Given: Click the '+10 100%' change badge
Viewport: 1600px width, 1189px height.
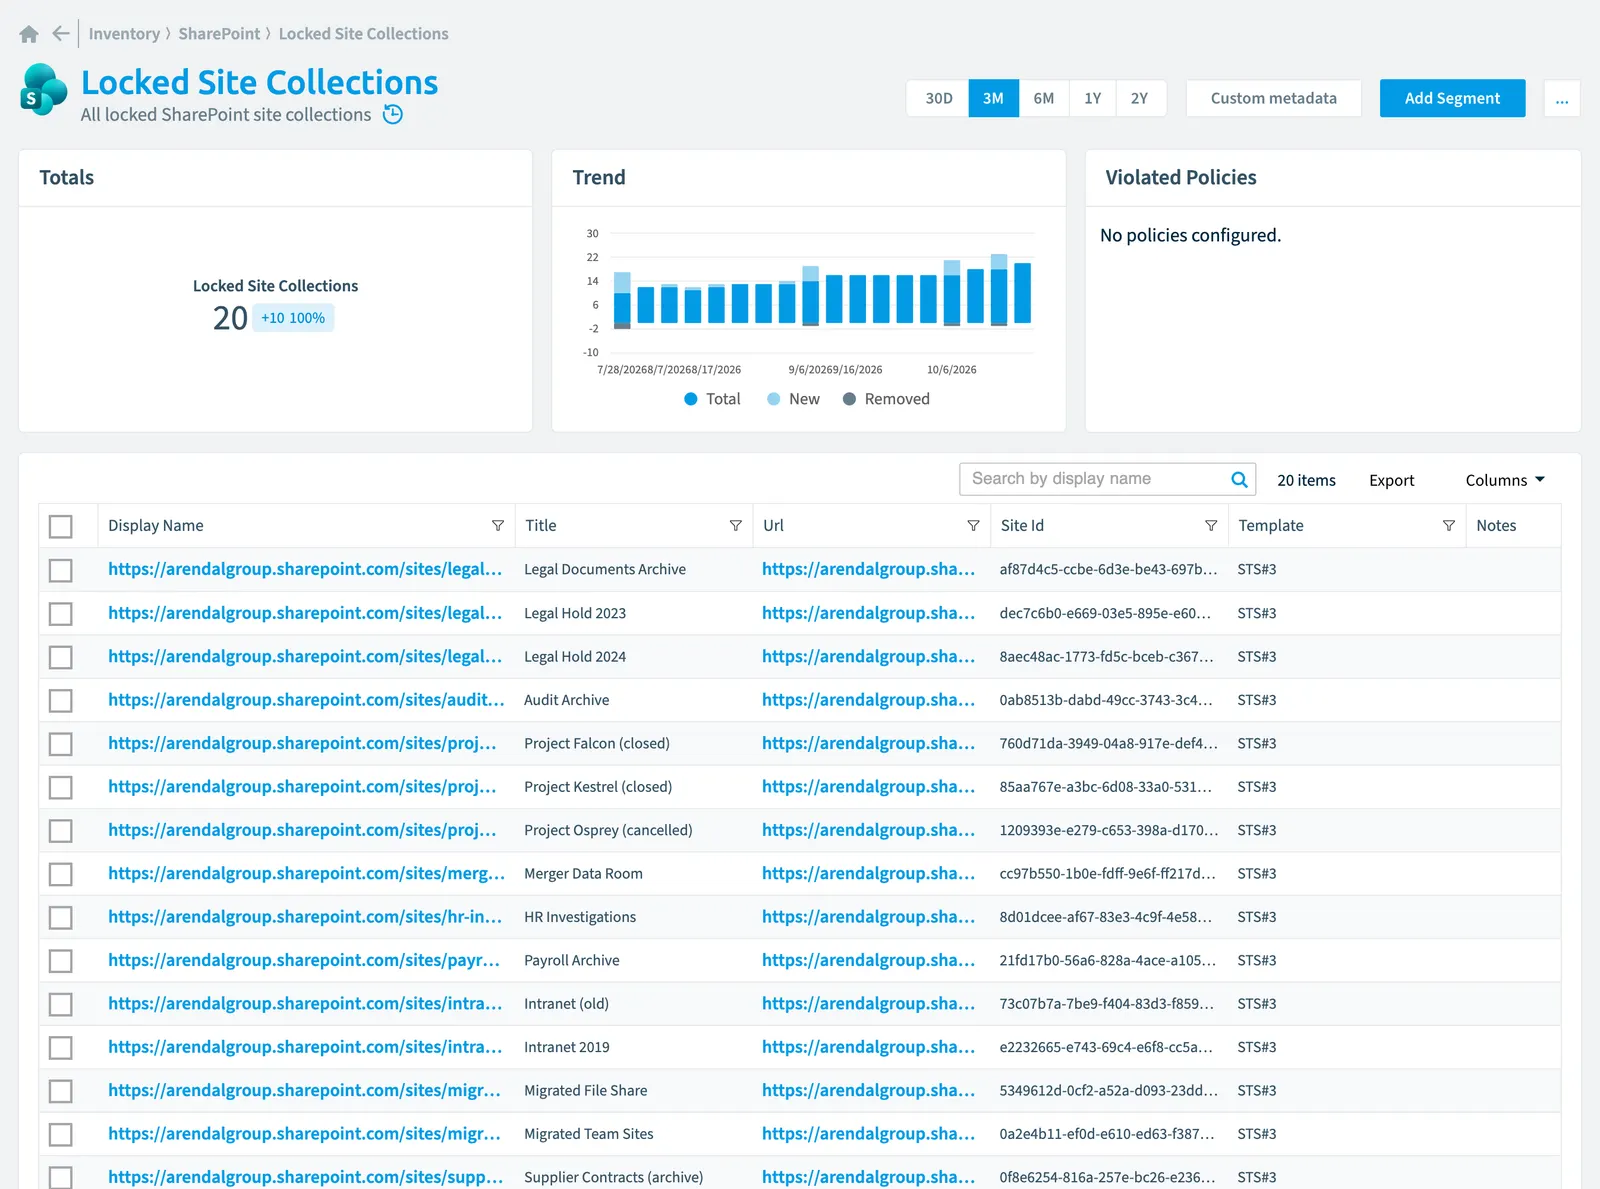Looking at the screenshot, I should pos(293,318).
